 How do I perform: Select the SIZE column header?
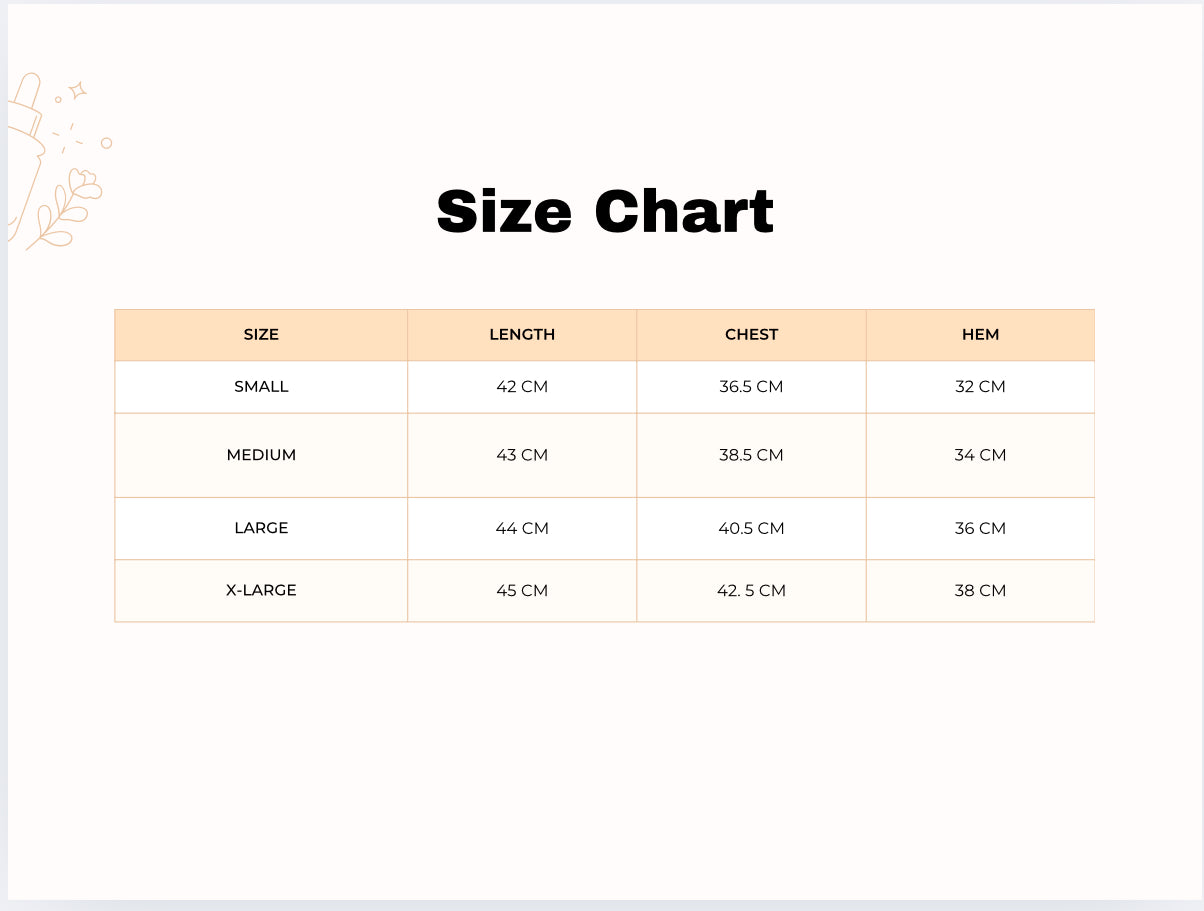point(261,335)
